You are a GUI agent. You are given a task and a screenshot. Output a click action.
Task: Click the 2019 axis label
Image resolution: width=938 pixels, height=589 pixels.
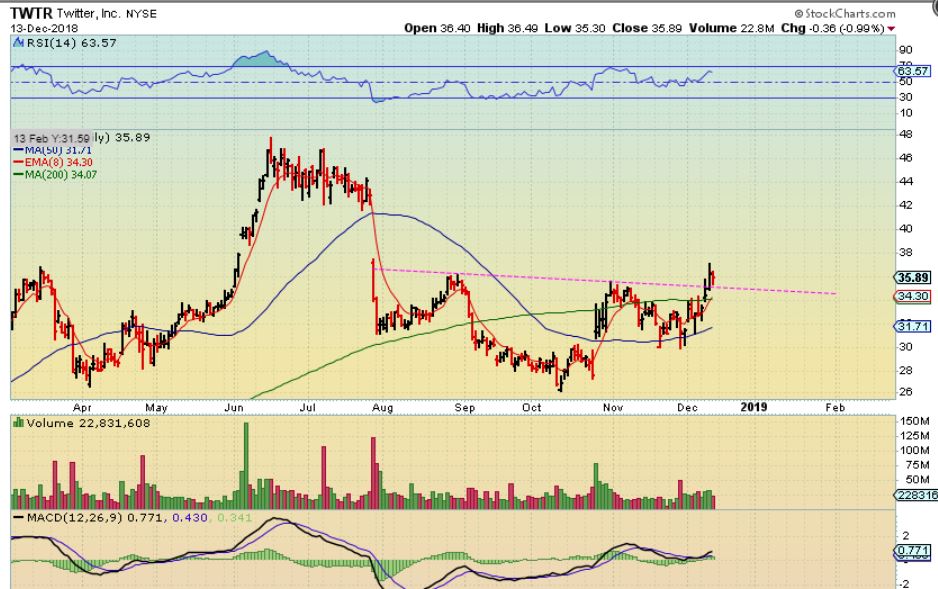point(754,407)
